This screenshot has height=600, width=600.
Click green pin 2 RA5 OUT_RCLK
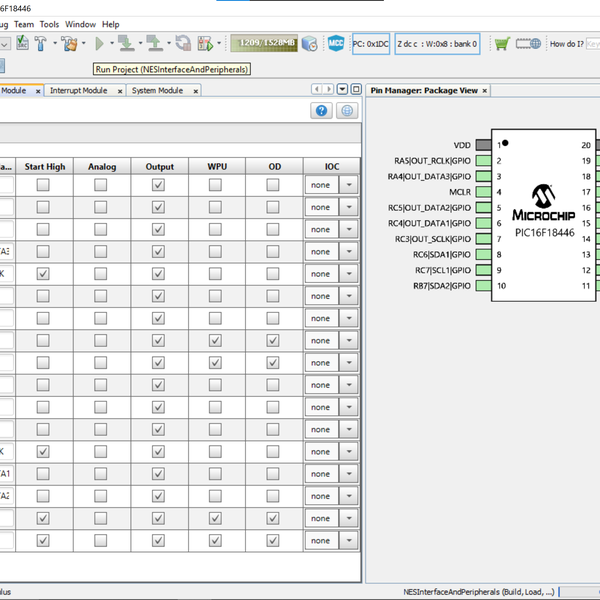tap(482, 161)
